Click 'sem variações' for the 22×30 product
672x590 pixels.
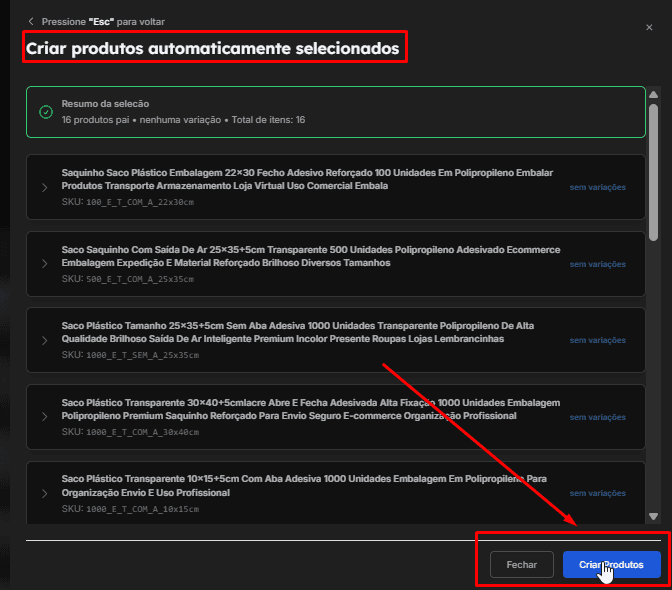pyautogui.click(x=597, y=187)
